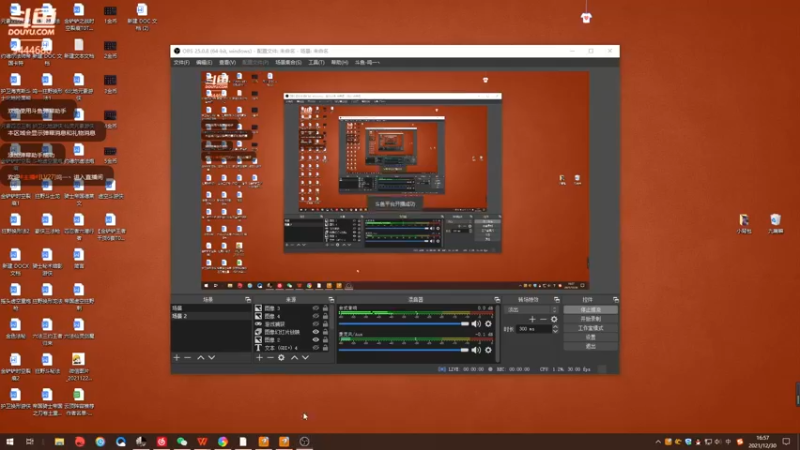Open 设置 settings in Controls panel

(x=590, y=337)
